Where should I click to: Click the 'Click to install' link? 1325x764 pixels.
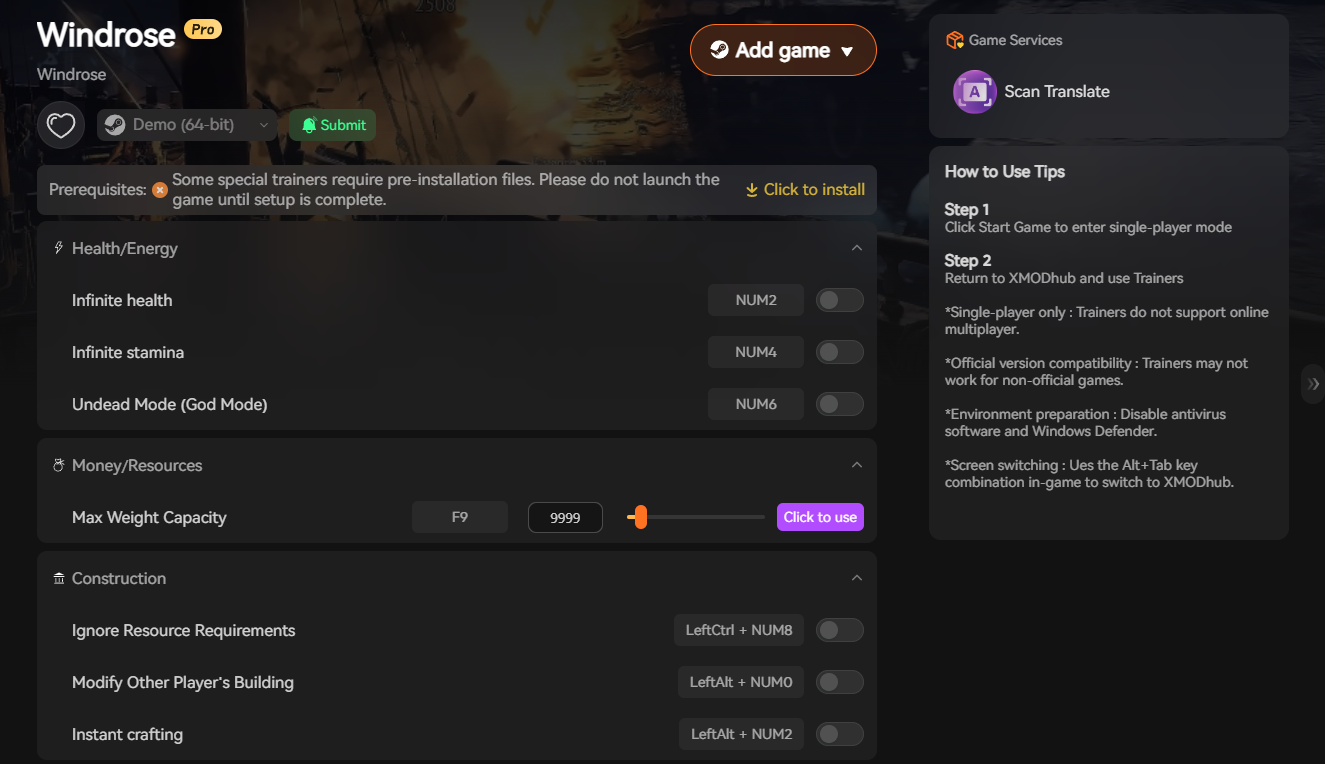(805, 190)
